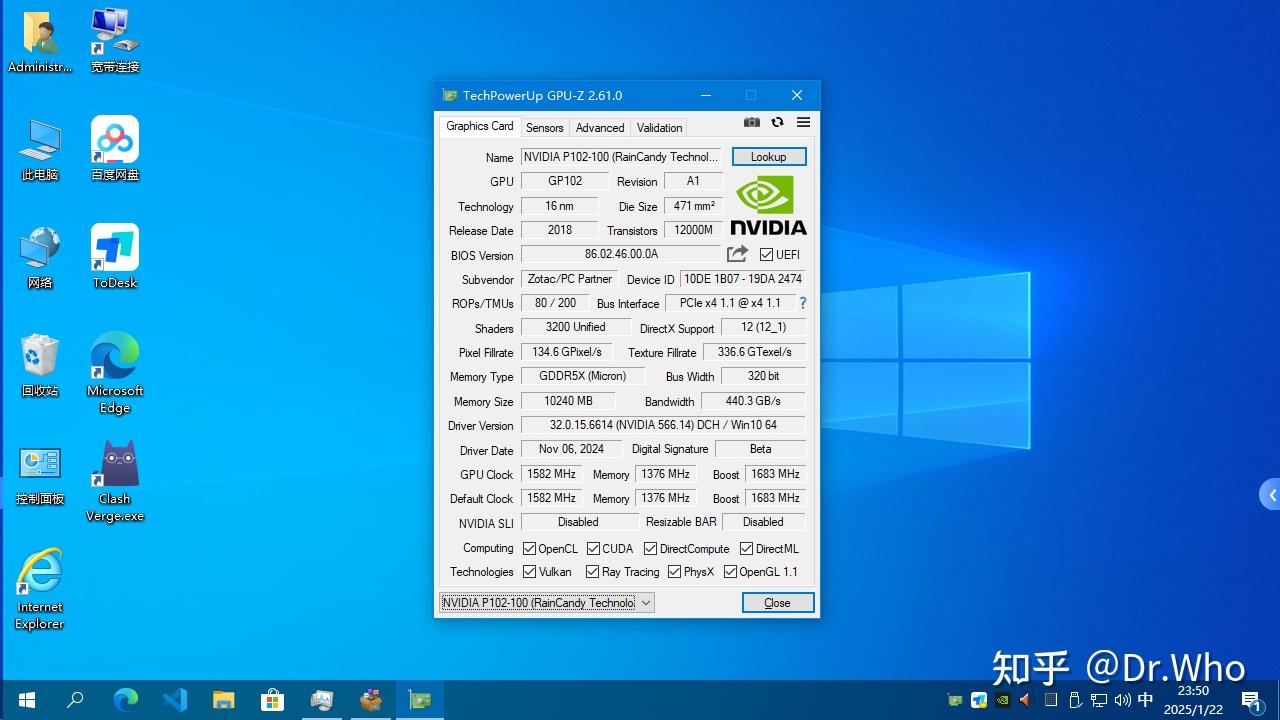1280x720 pixels.
Task: Toggle the Ray Tracing checkbox
Action: click(593, 572)
